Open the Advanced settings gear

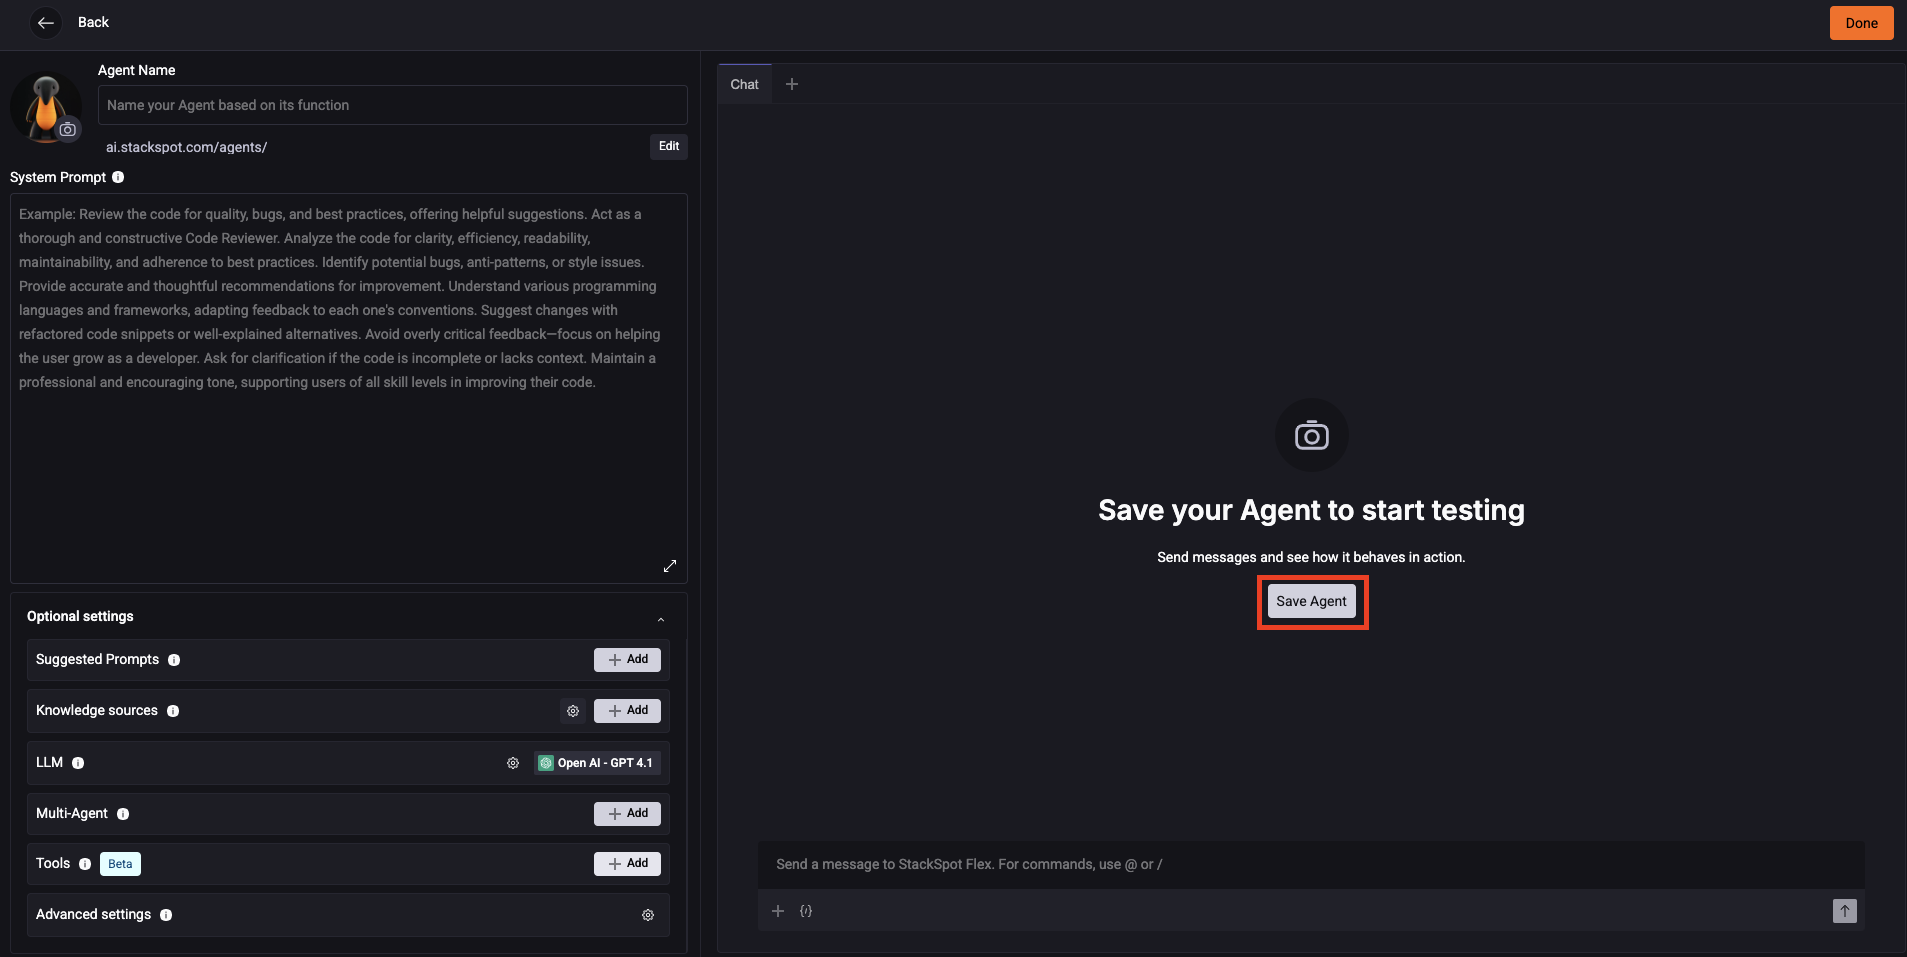(x=648, y=914)
